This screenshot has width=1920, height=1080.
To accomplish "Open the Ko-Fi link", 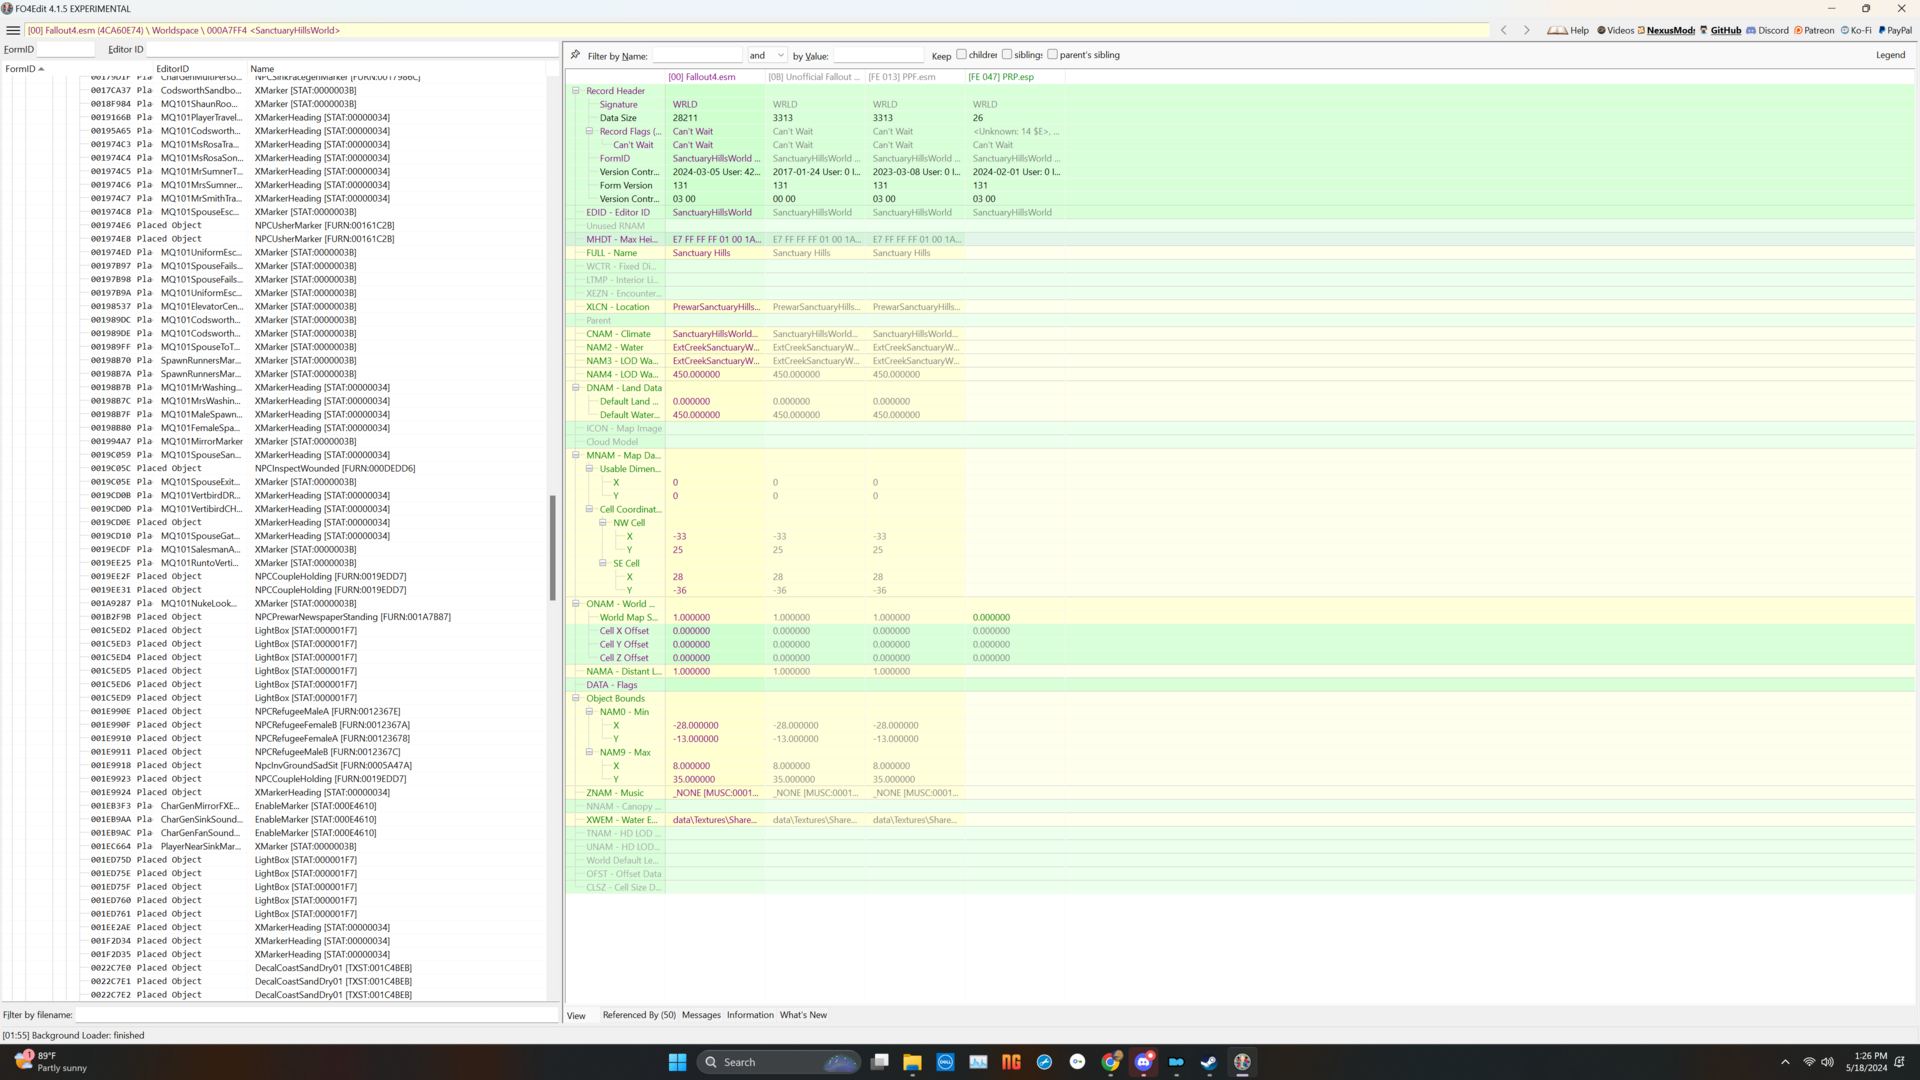I will pos(1856,30).
